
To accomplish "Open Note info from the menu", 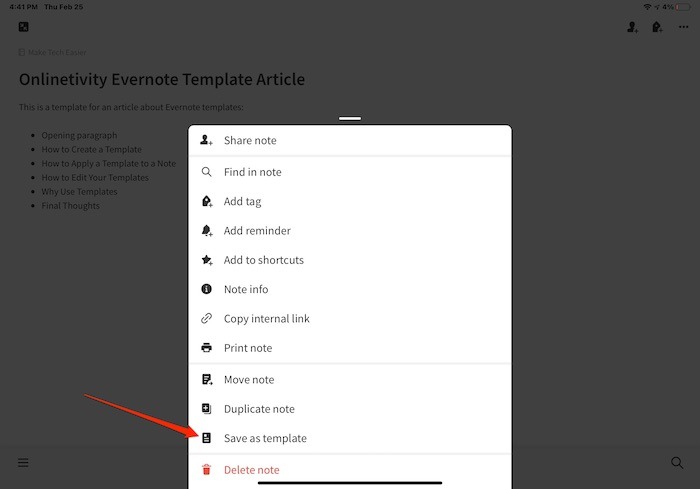I will click(x=350, y=289).
